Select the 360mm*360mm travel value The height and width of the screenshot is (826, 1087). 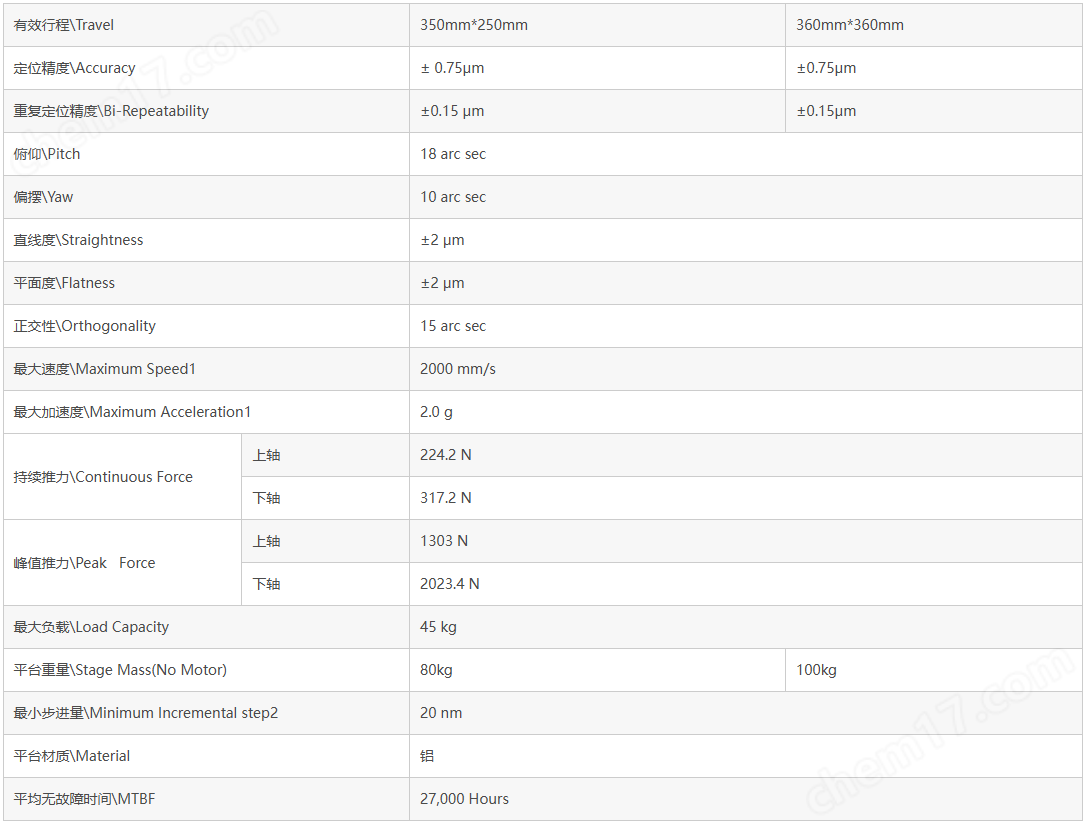pos(849,25)
